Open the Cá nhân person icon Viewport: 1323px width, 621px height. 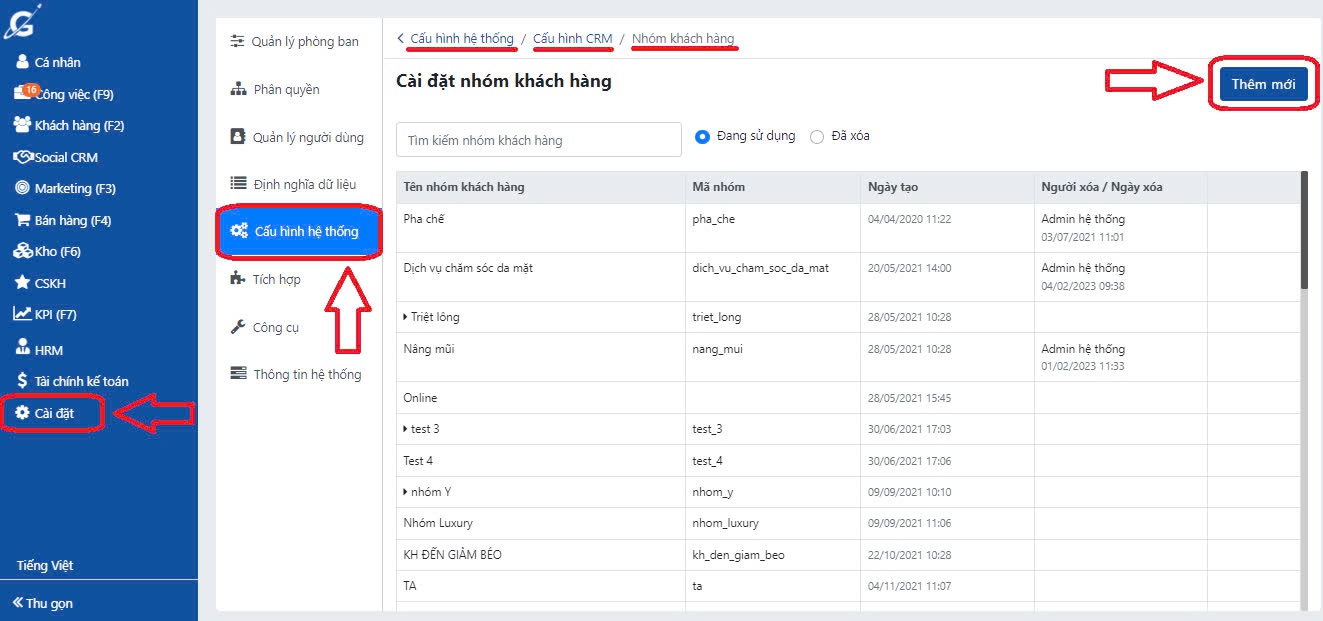23,62
